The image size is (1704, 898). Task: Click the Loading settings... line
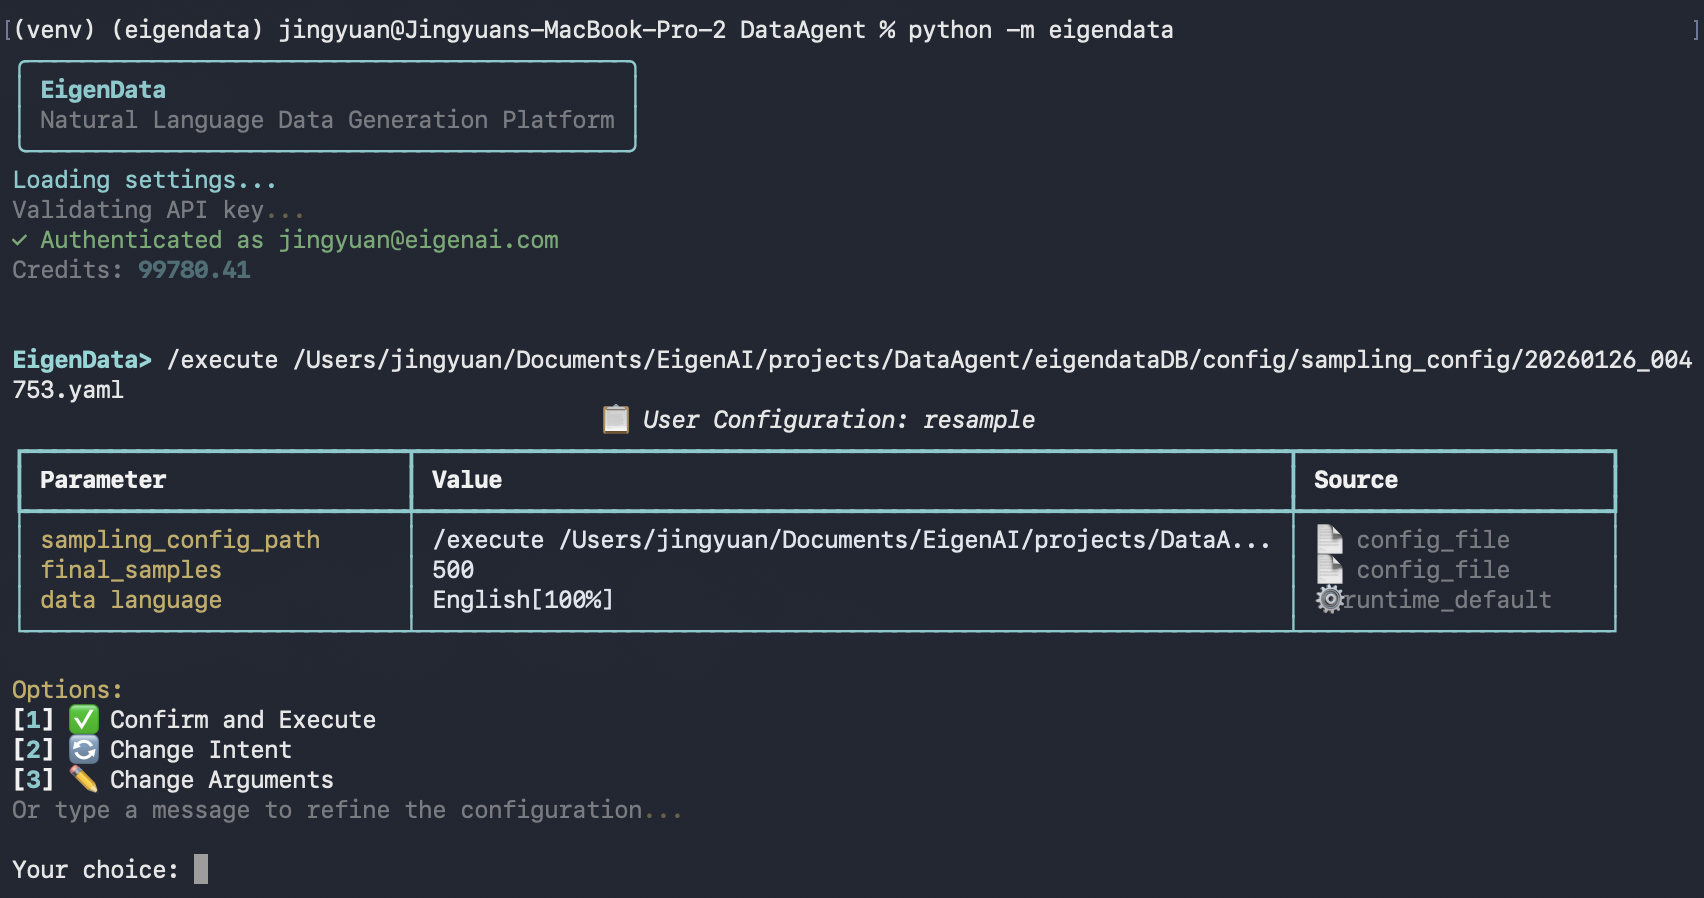pos(144,180)
